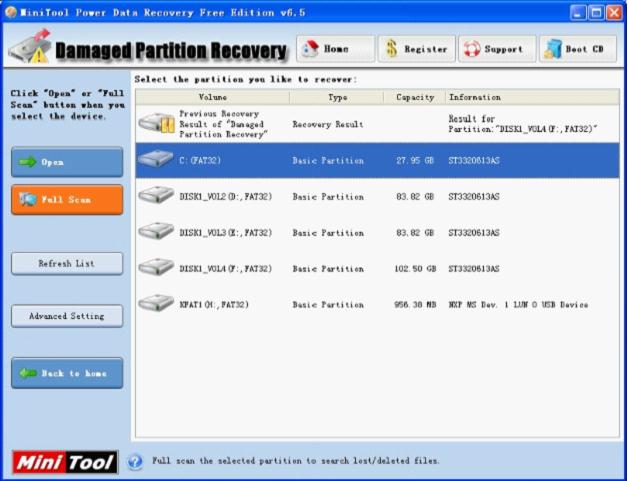
Task: Click green arrow icon on Open button
Action: (28, 162)
